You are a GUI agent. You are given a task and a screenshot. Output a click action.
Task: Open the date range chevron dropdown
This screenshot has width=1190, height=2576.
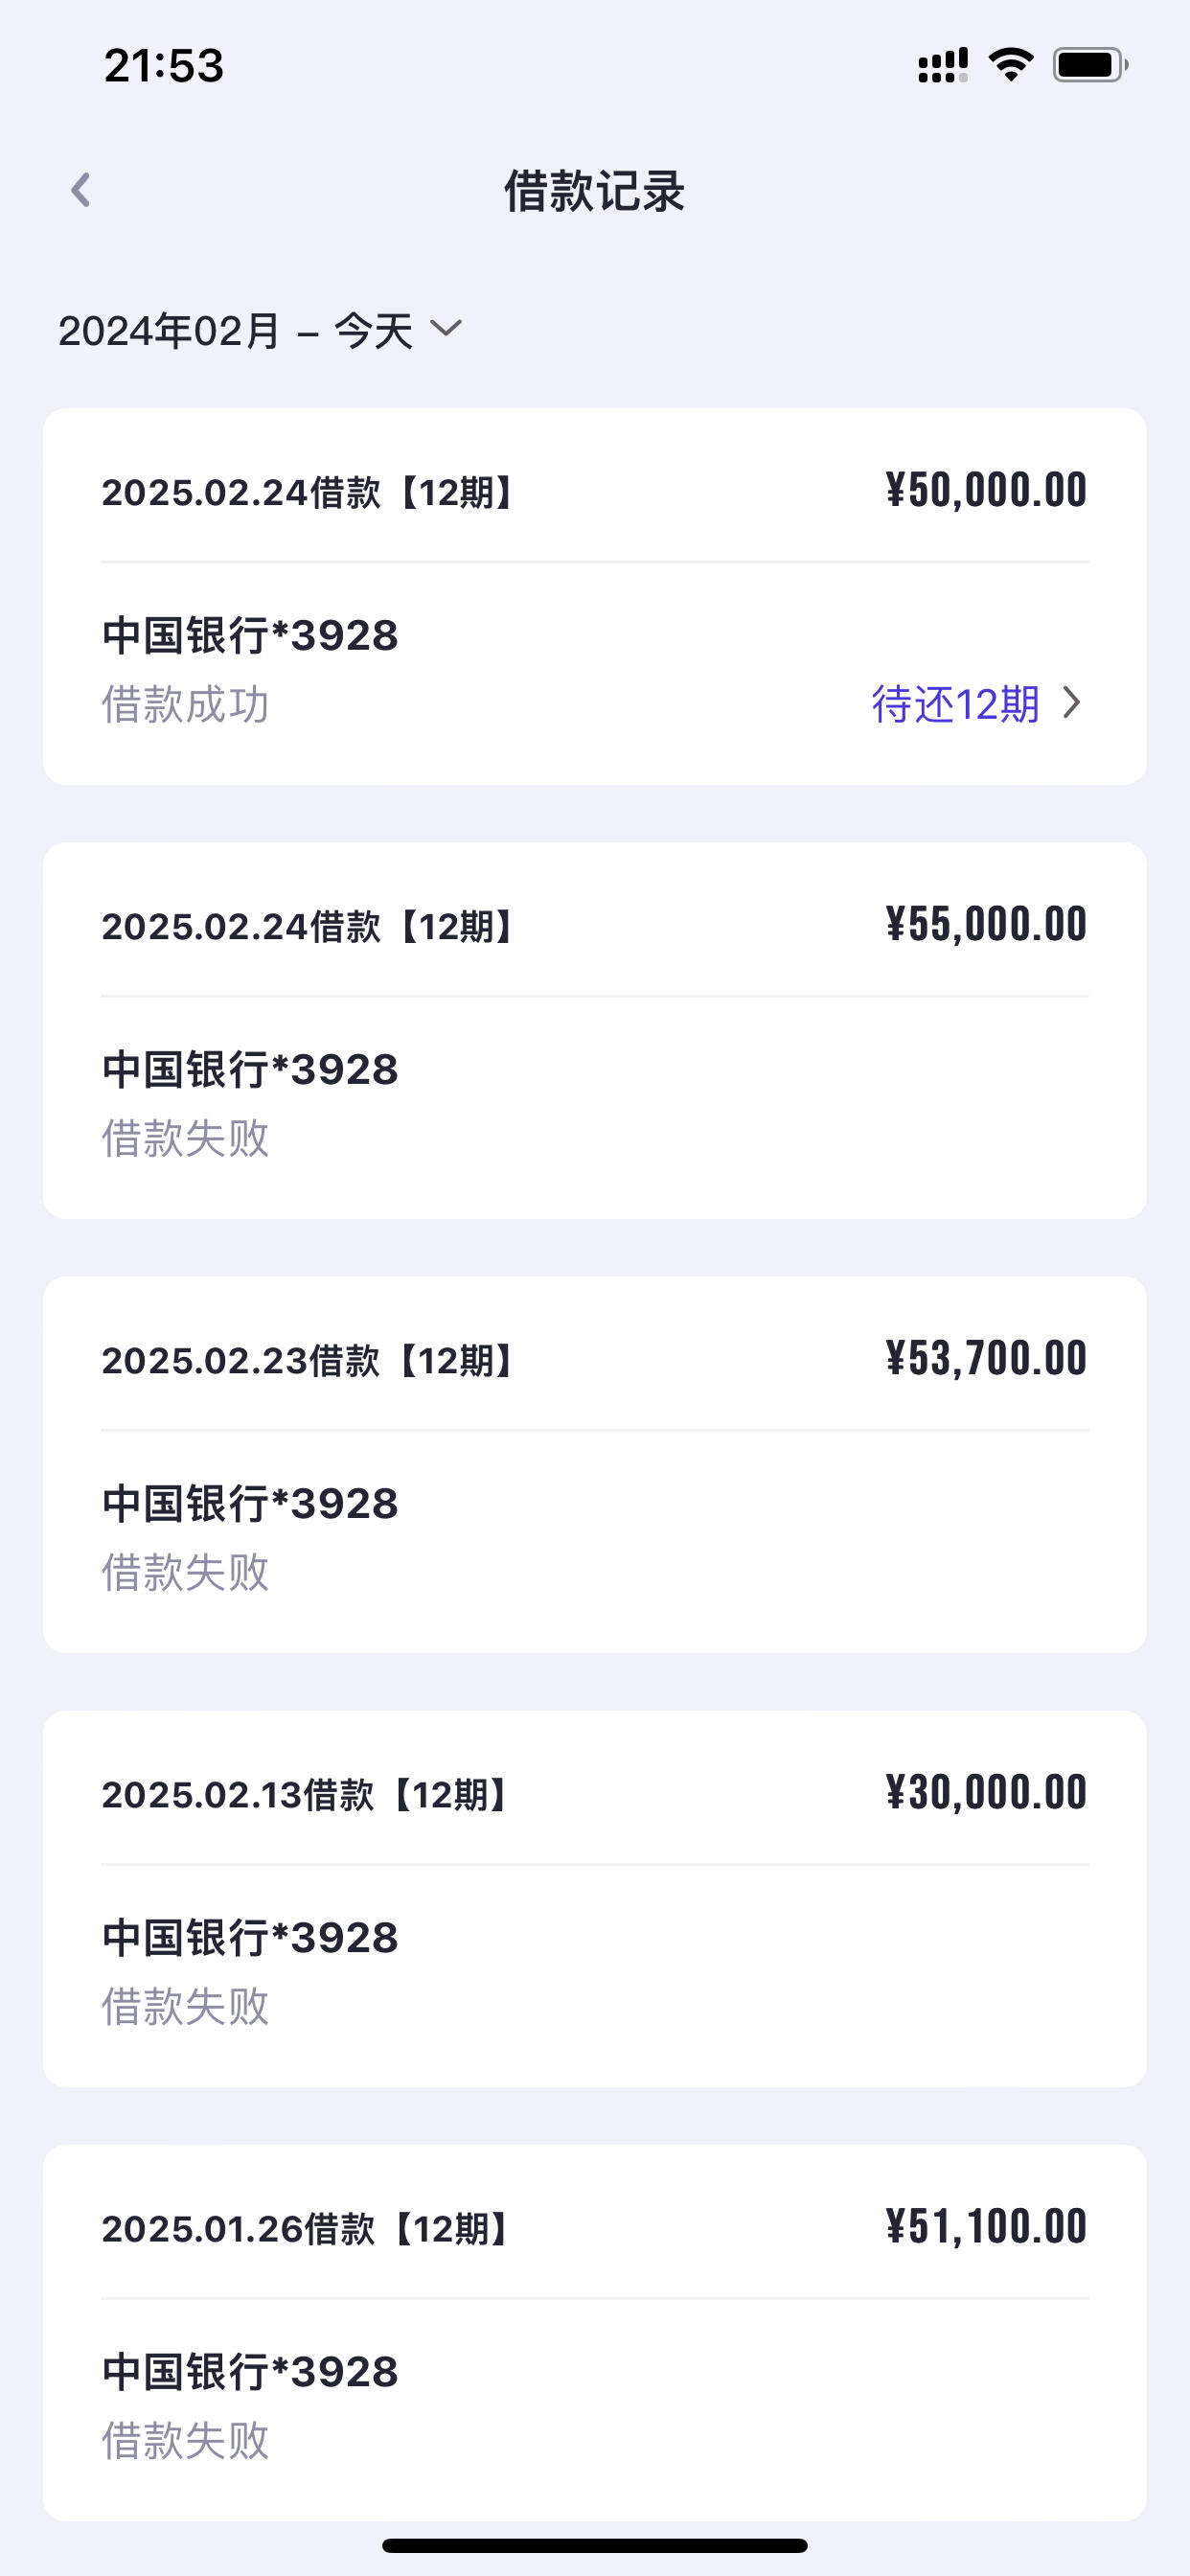click(445, 328)
